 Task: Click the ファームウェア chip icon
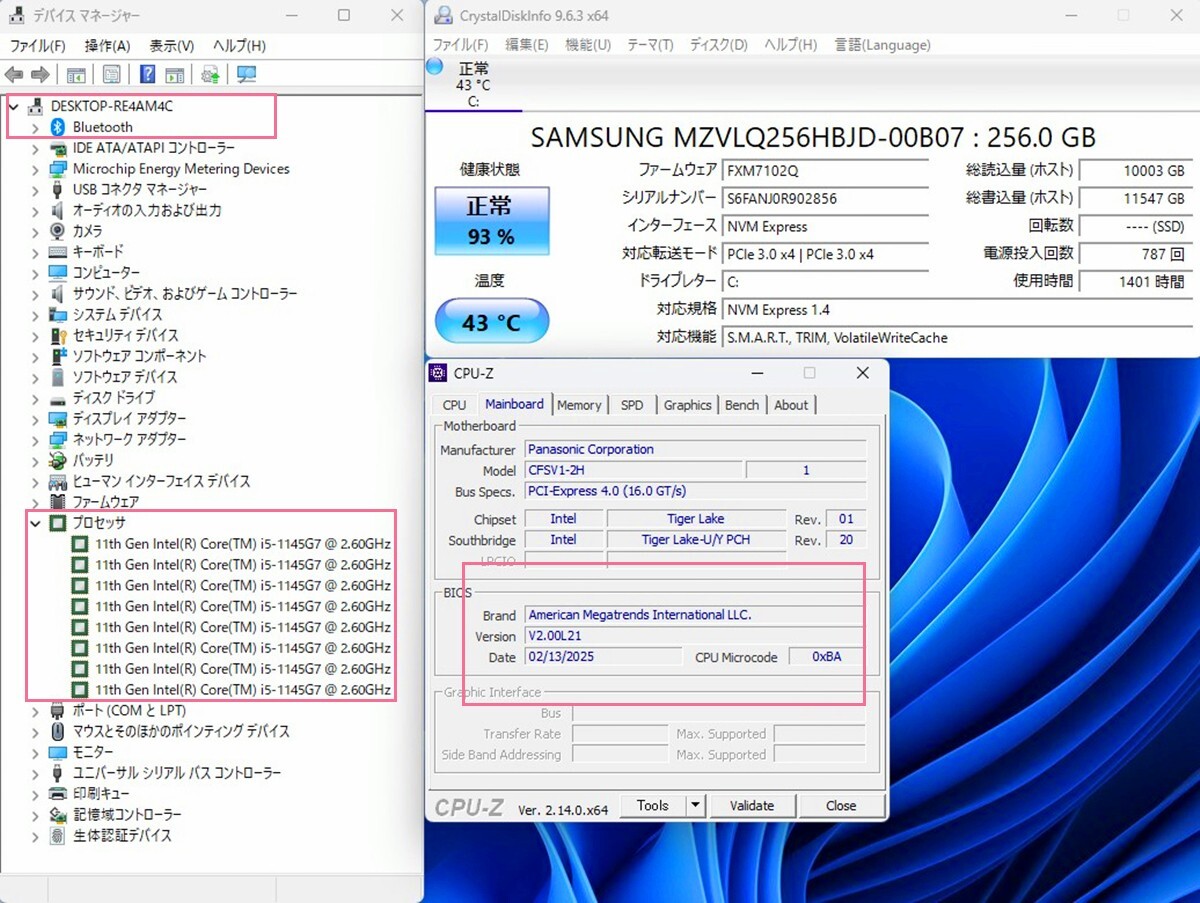click(58, 502)
